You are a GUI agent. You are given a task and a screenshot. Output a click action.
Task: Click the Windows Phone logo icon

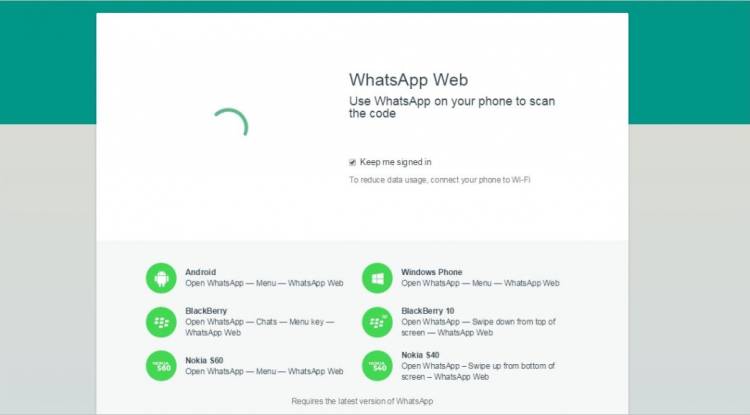[377, 278]
